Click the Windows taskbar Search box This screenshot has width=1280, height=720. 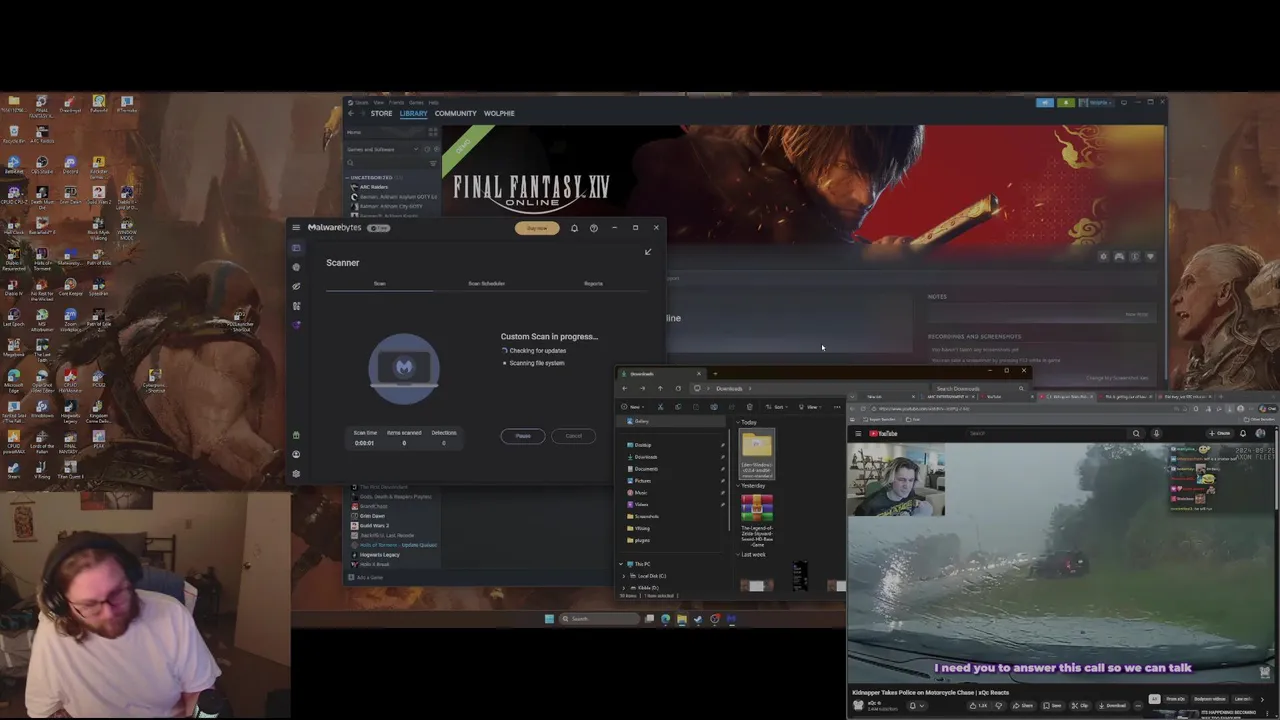tap(598, 619)
